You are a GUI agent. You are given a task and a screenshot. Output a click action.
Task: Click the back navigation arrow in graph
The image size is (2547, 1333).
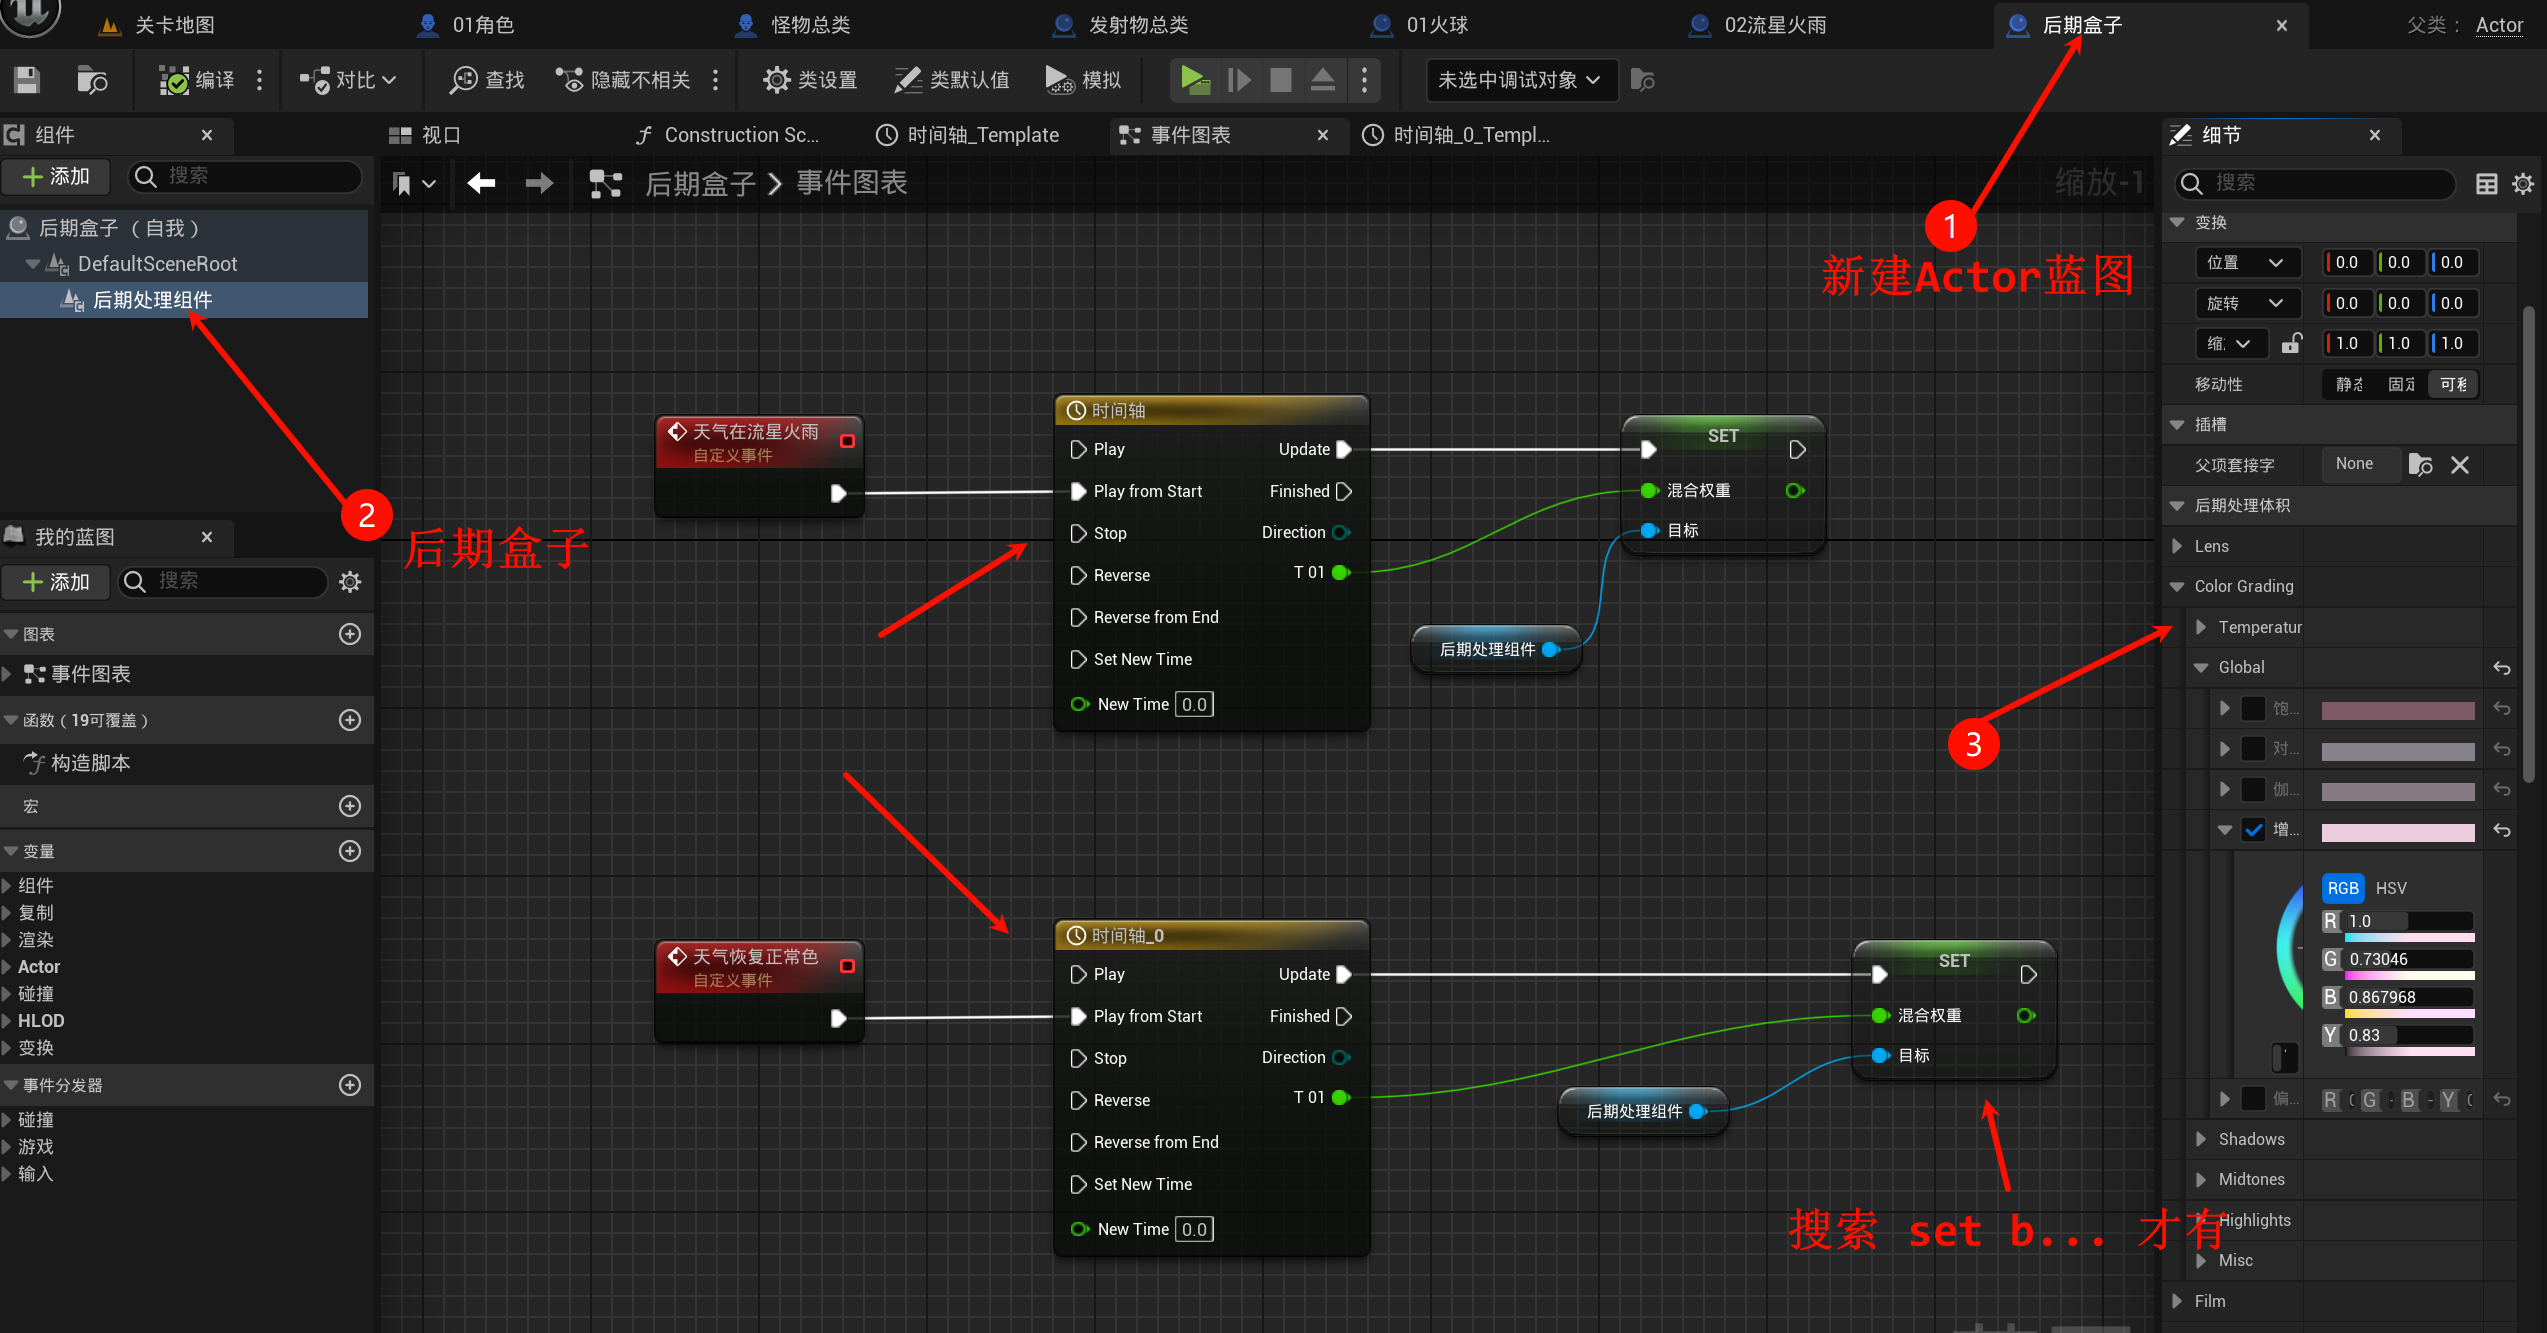[x=482, y=183]
